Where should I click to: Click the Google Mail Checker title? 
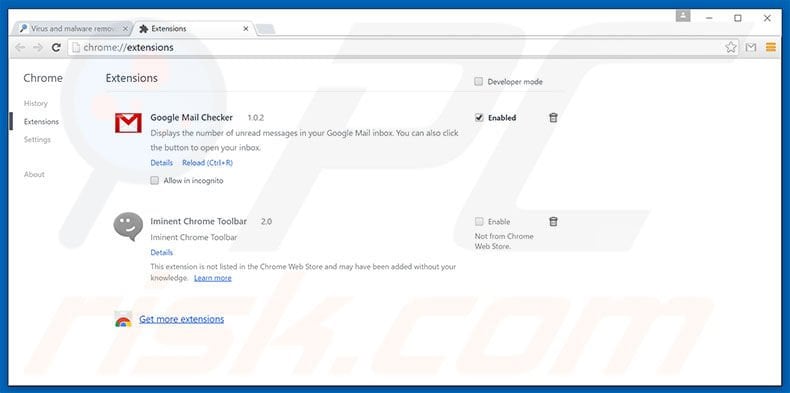(191, 117)
